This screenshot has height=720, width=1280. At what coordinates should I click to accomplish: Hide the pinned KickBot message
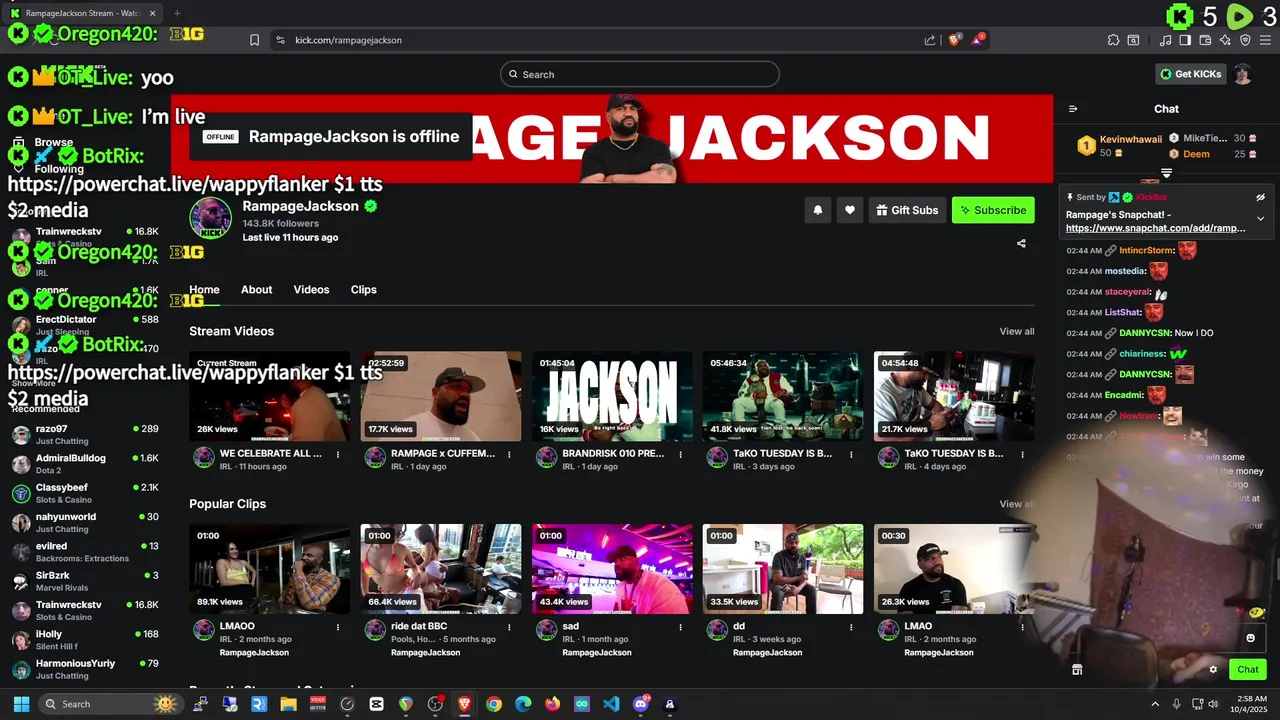[1260, 197]
